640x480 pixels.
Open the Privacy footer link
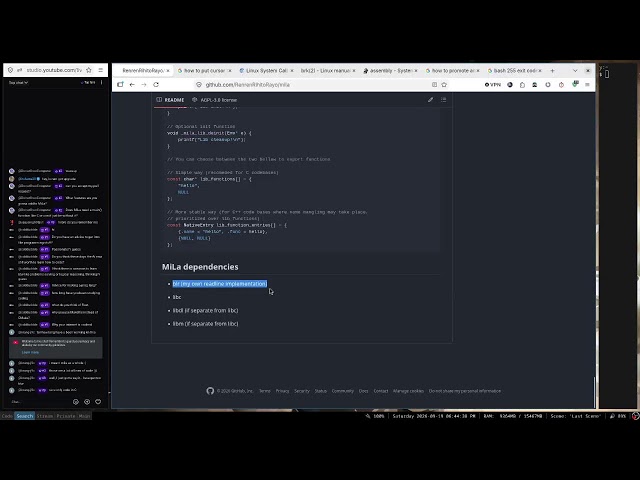point(282,391)
